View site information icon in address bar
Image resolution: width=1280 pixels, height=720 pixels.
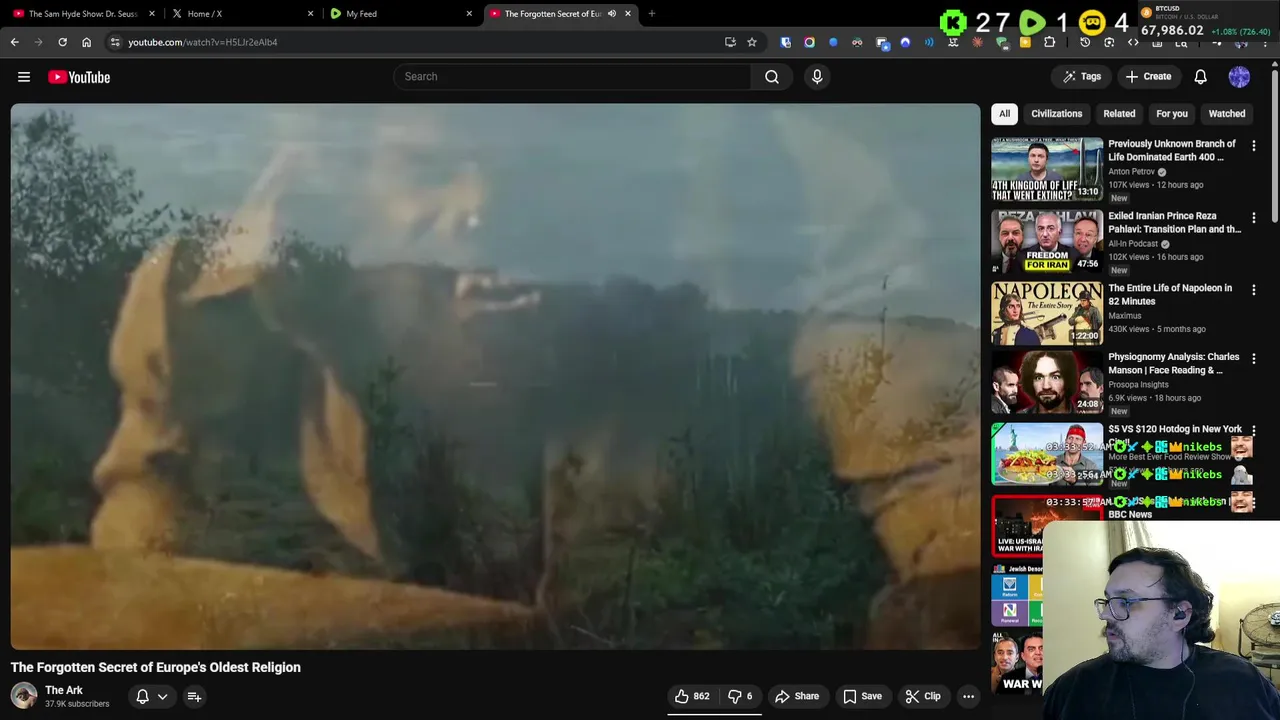click(x=115, y=42)
